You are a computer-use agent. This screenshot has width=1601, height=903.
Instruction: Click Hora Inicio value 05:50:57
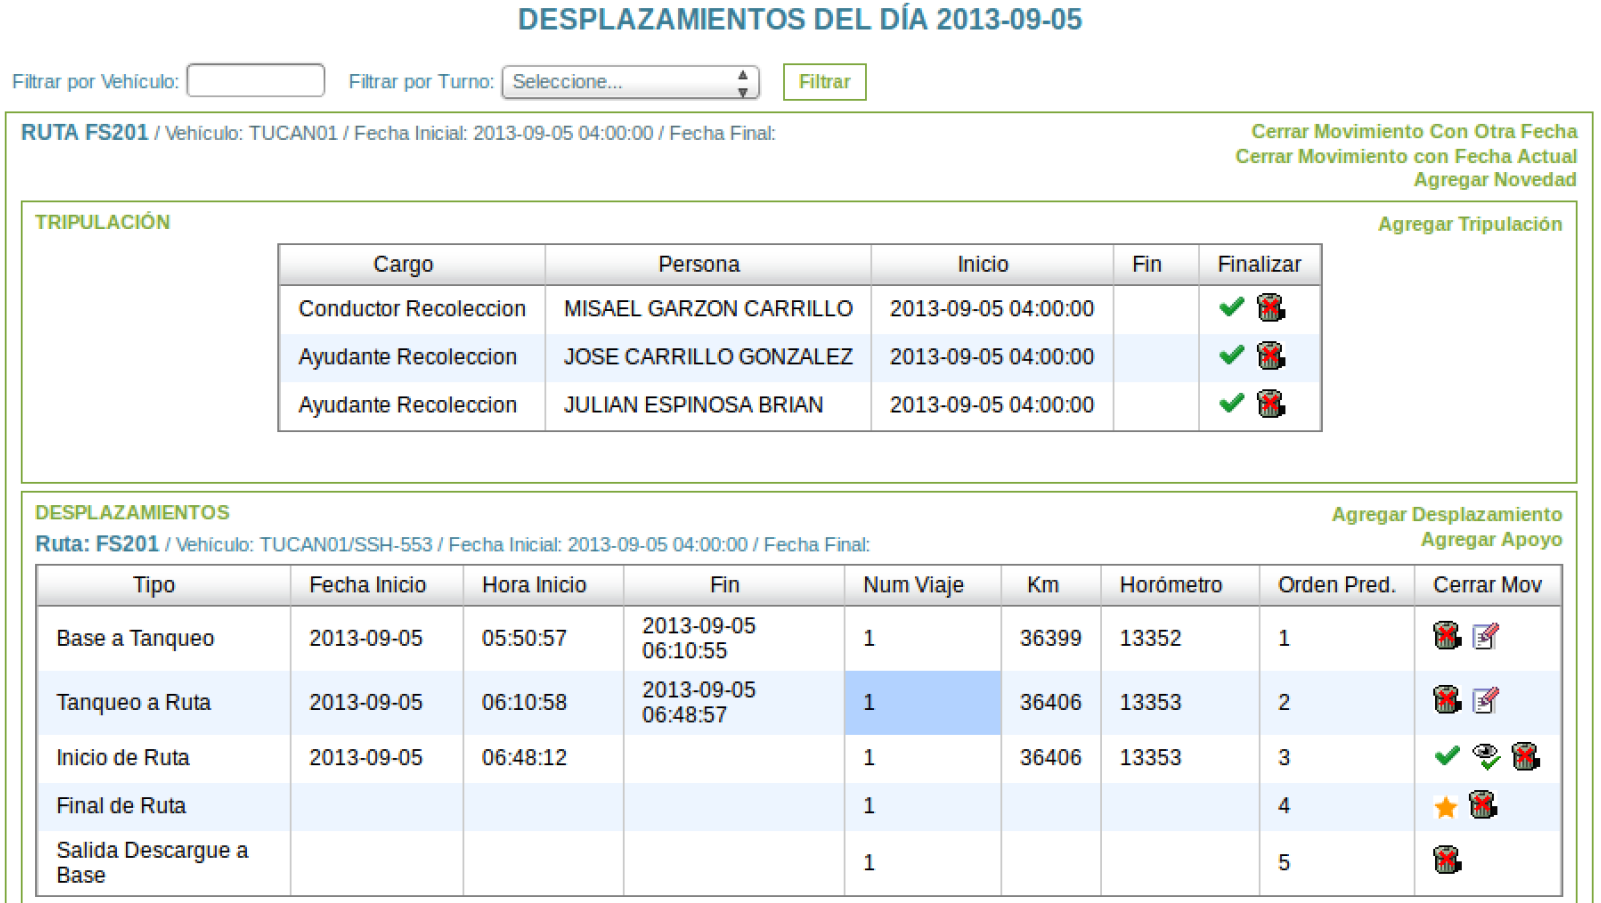click(x=524, y=638)
